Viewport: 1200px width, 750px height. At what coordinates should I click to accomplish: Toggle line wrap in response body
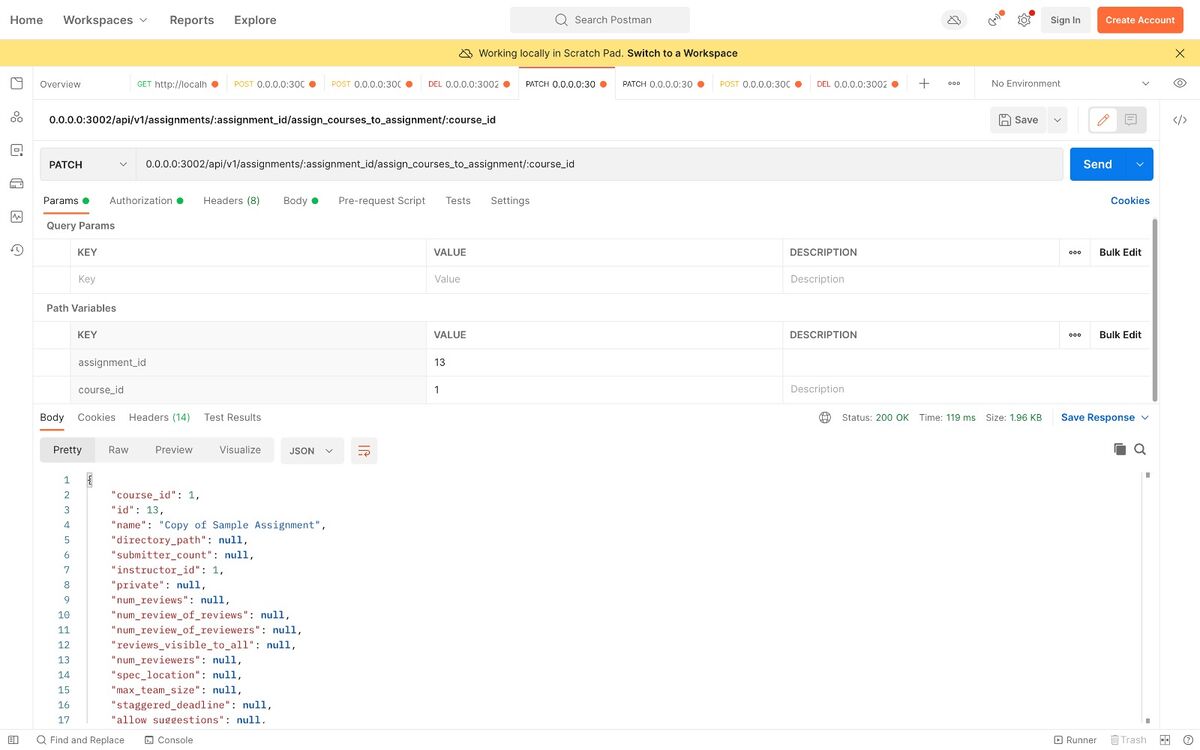pos(364,451)
